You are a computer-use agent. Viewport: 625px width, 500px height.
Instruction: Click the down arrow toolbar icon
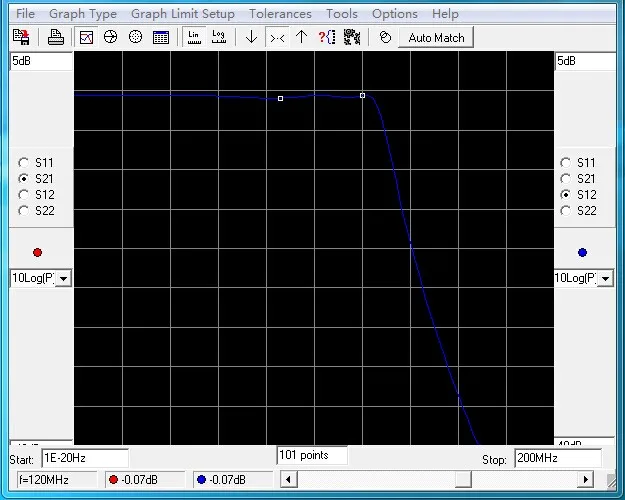(x=252, y=37)
